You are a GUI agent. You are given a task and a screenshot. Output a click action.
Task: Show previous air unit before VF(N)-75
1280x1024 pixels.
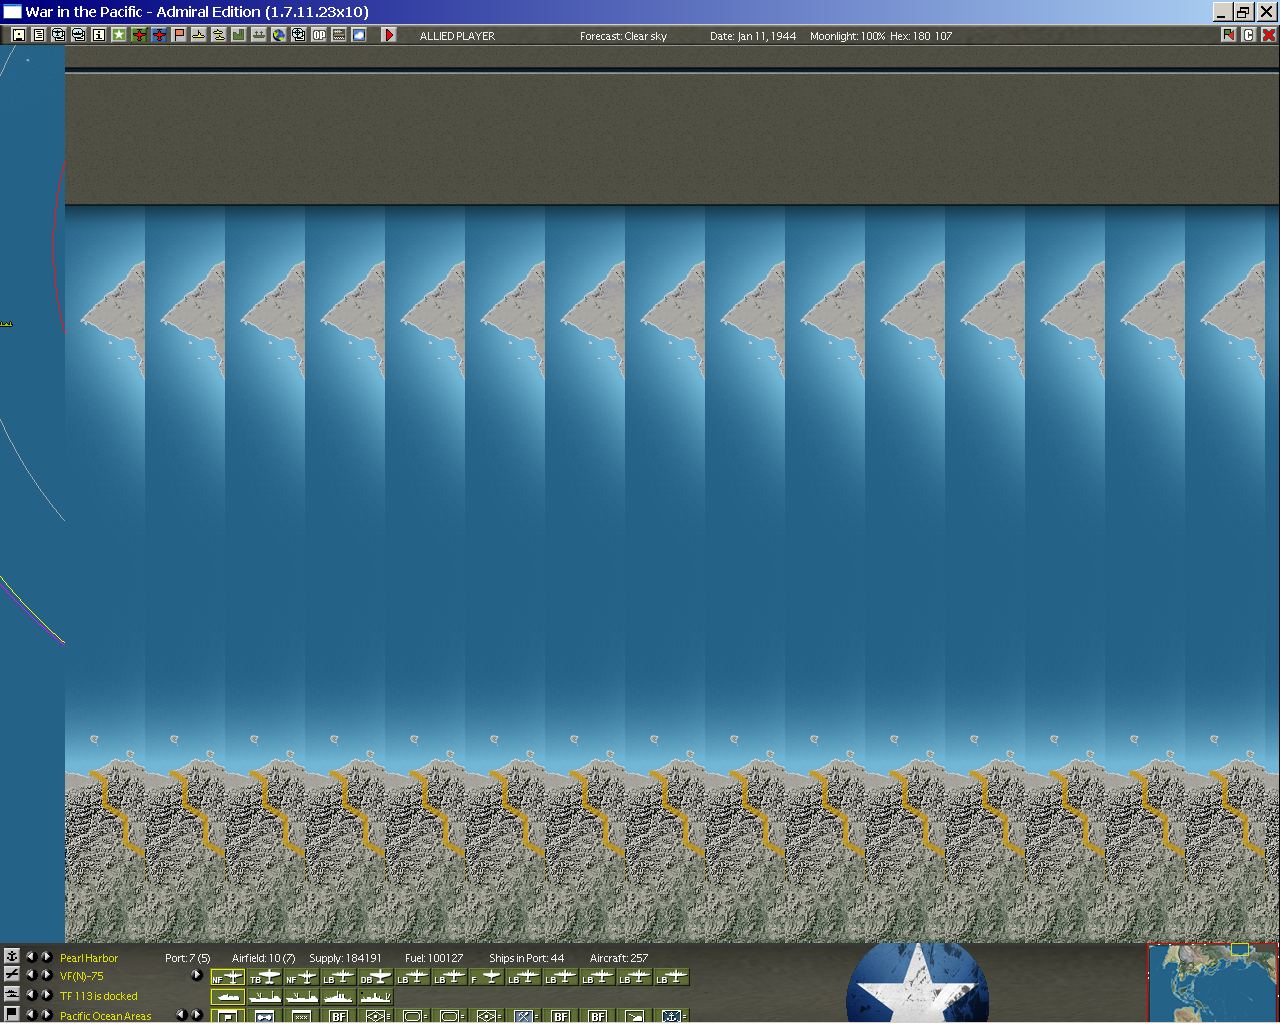(30, 975)
